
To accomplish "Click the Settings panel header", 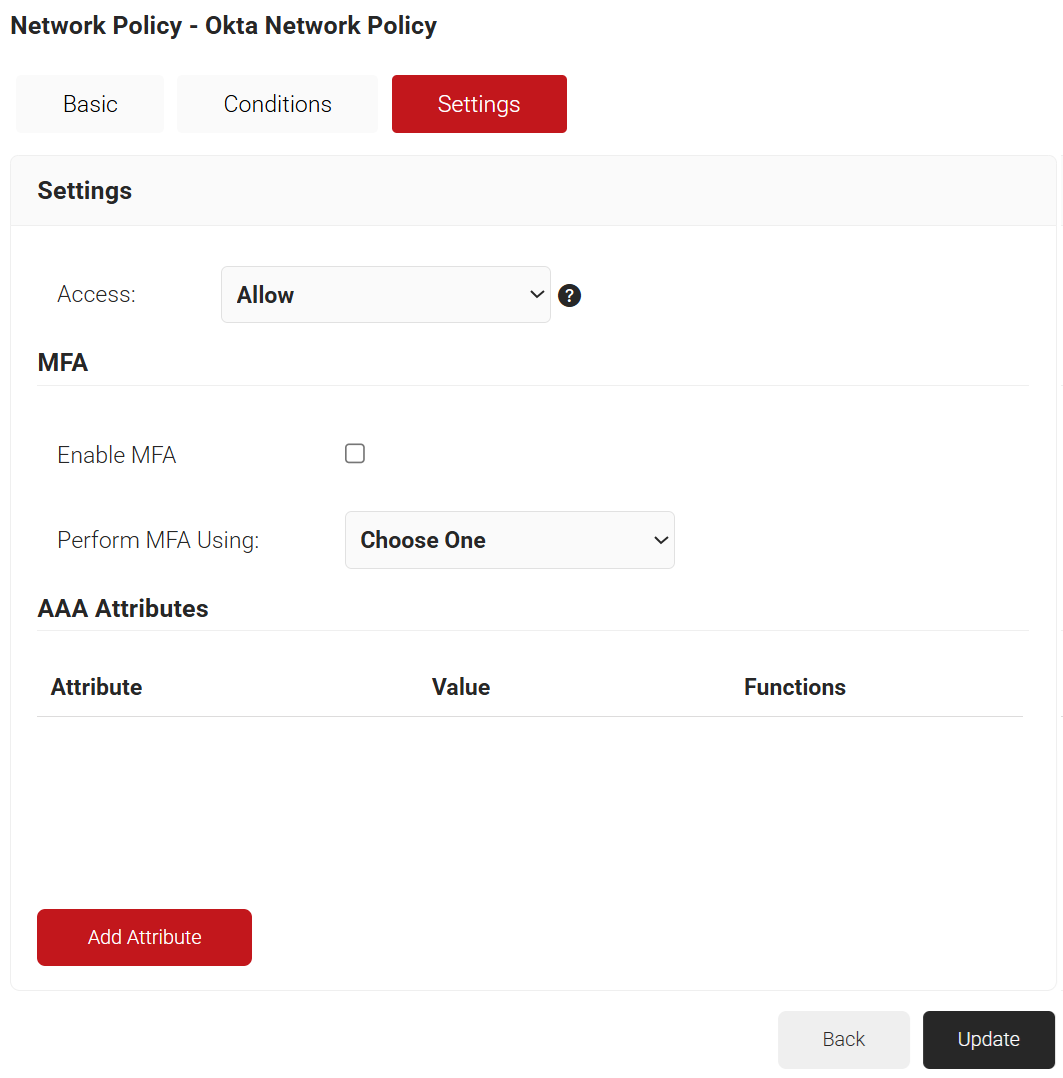I will (x=85, y=190).
